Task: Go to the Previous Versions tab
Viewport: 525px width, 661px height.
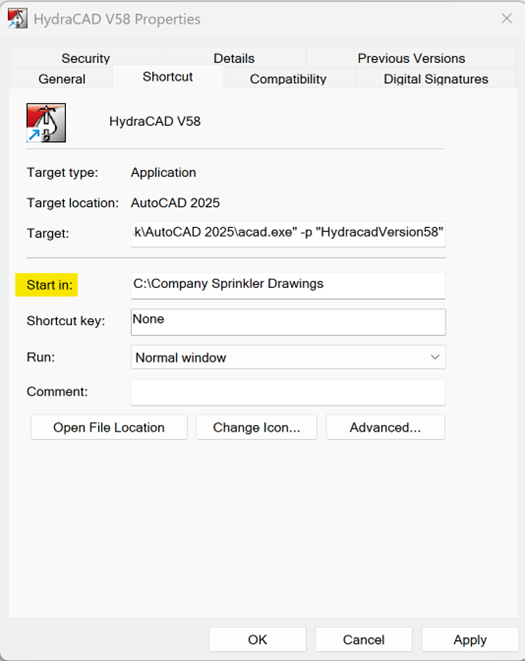Action: coord(411,58)
